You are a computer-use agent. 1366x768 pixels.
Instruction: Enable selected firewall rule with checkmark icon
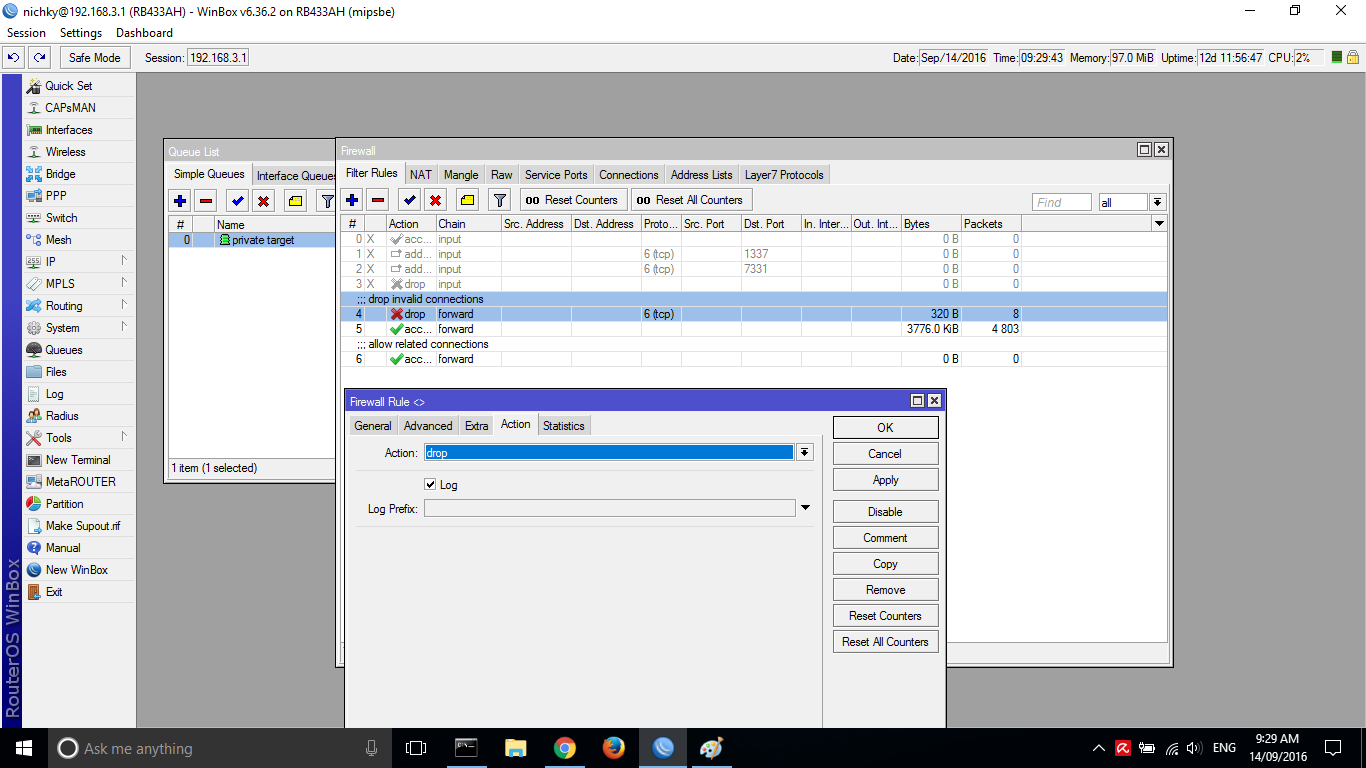tap(410, 200)
